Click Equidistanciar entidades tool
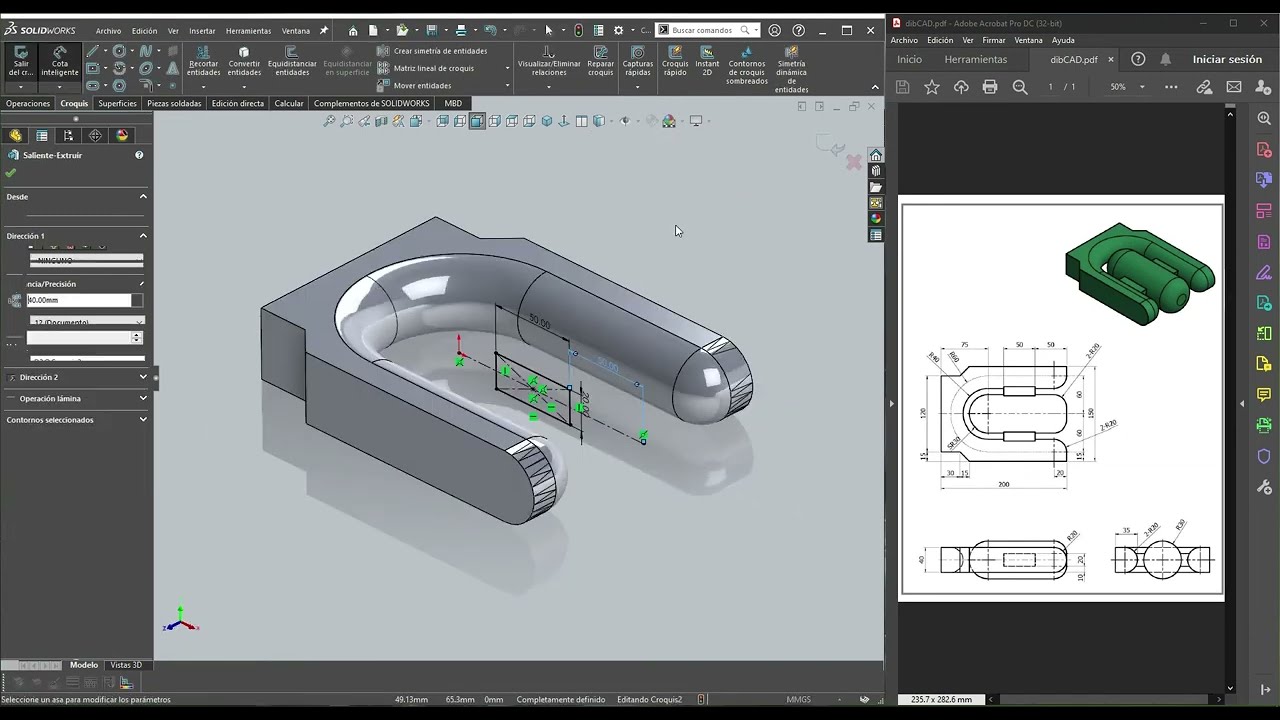Screen dimensions: 1280x720 [x=292, y=62]
